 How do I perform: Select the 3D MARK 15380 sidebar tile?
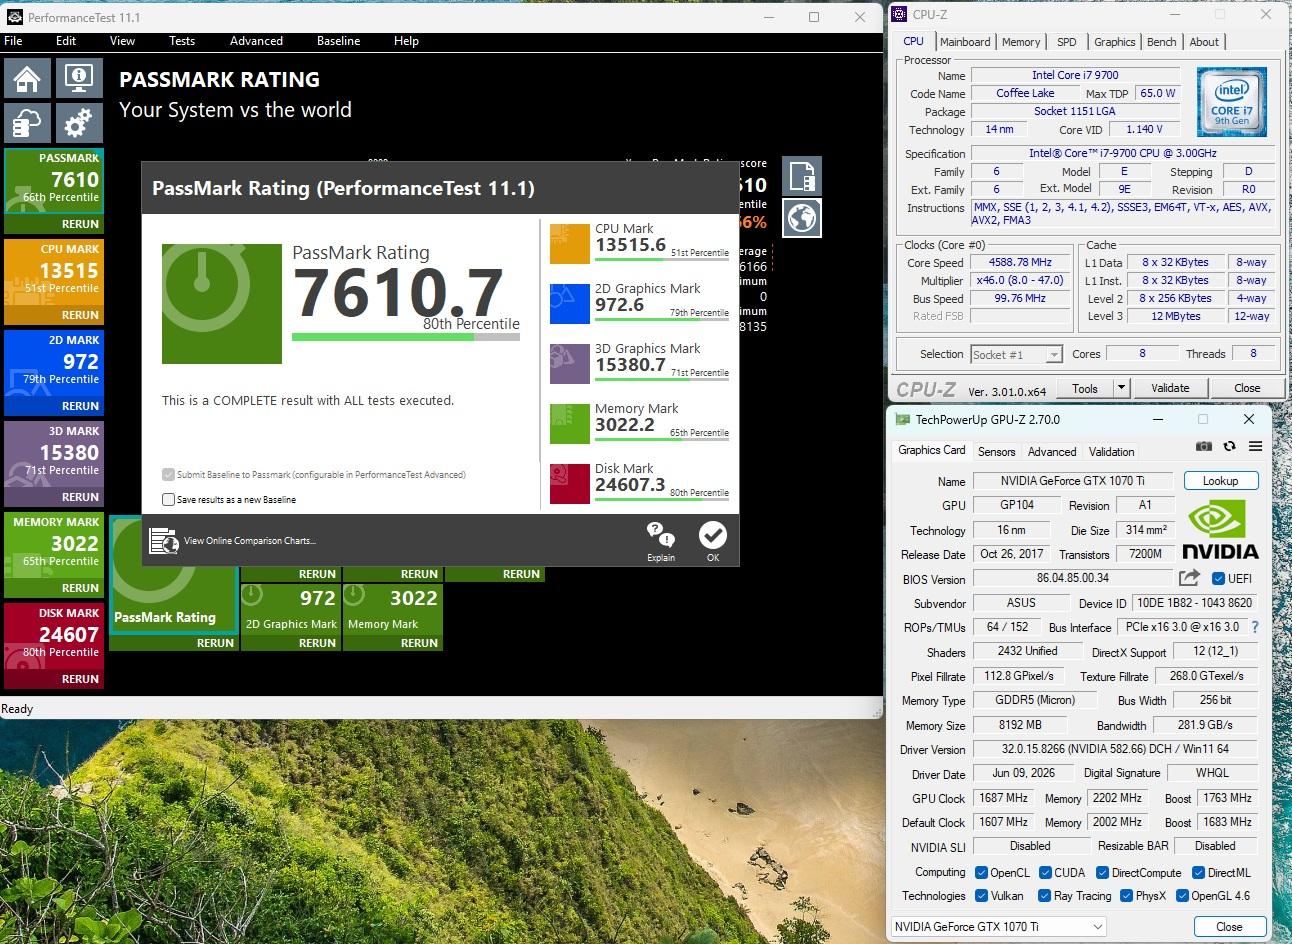coord(54,463)
